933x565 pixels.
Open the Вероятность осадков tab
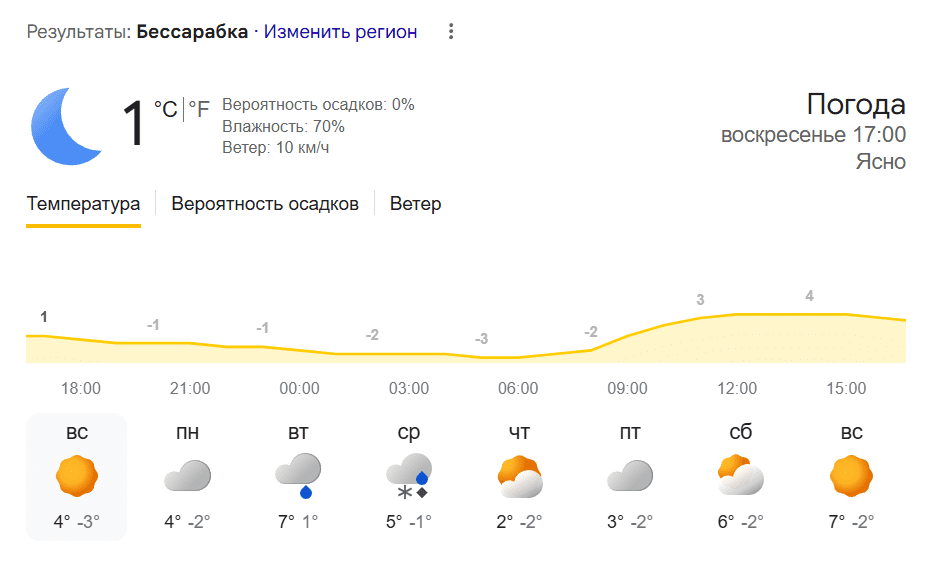pos(265,204)
